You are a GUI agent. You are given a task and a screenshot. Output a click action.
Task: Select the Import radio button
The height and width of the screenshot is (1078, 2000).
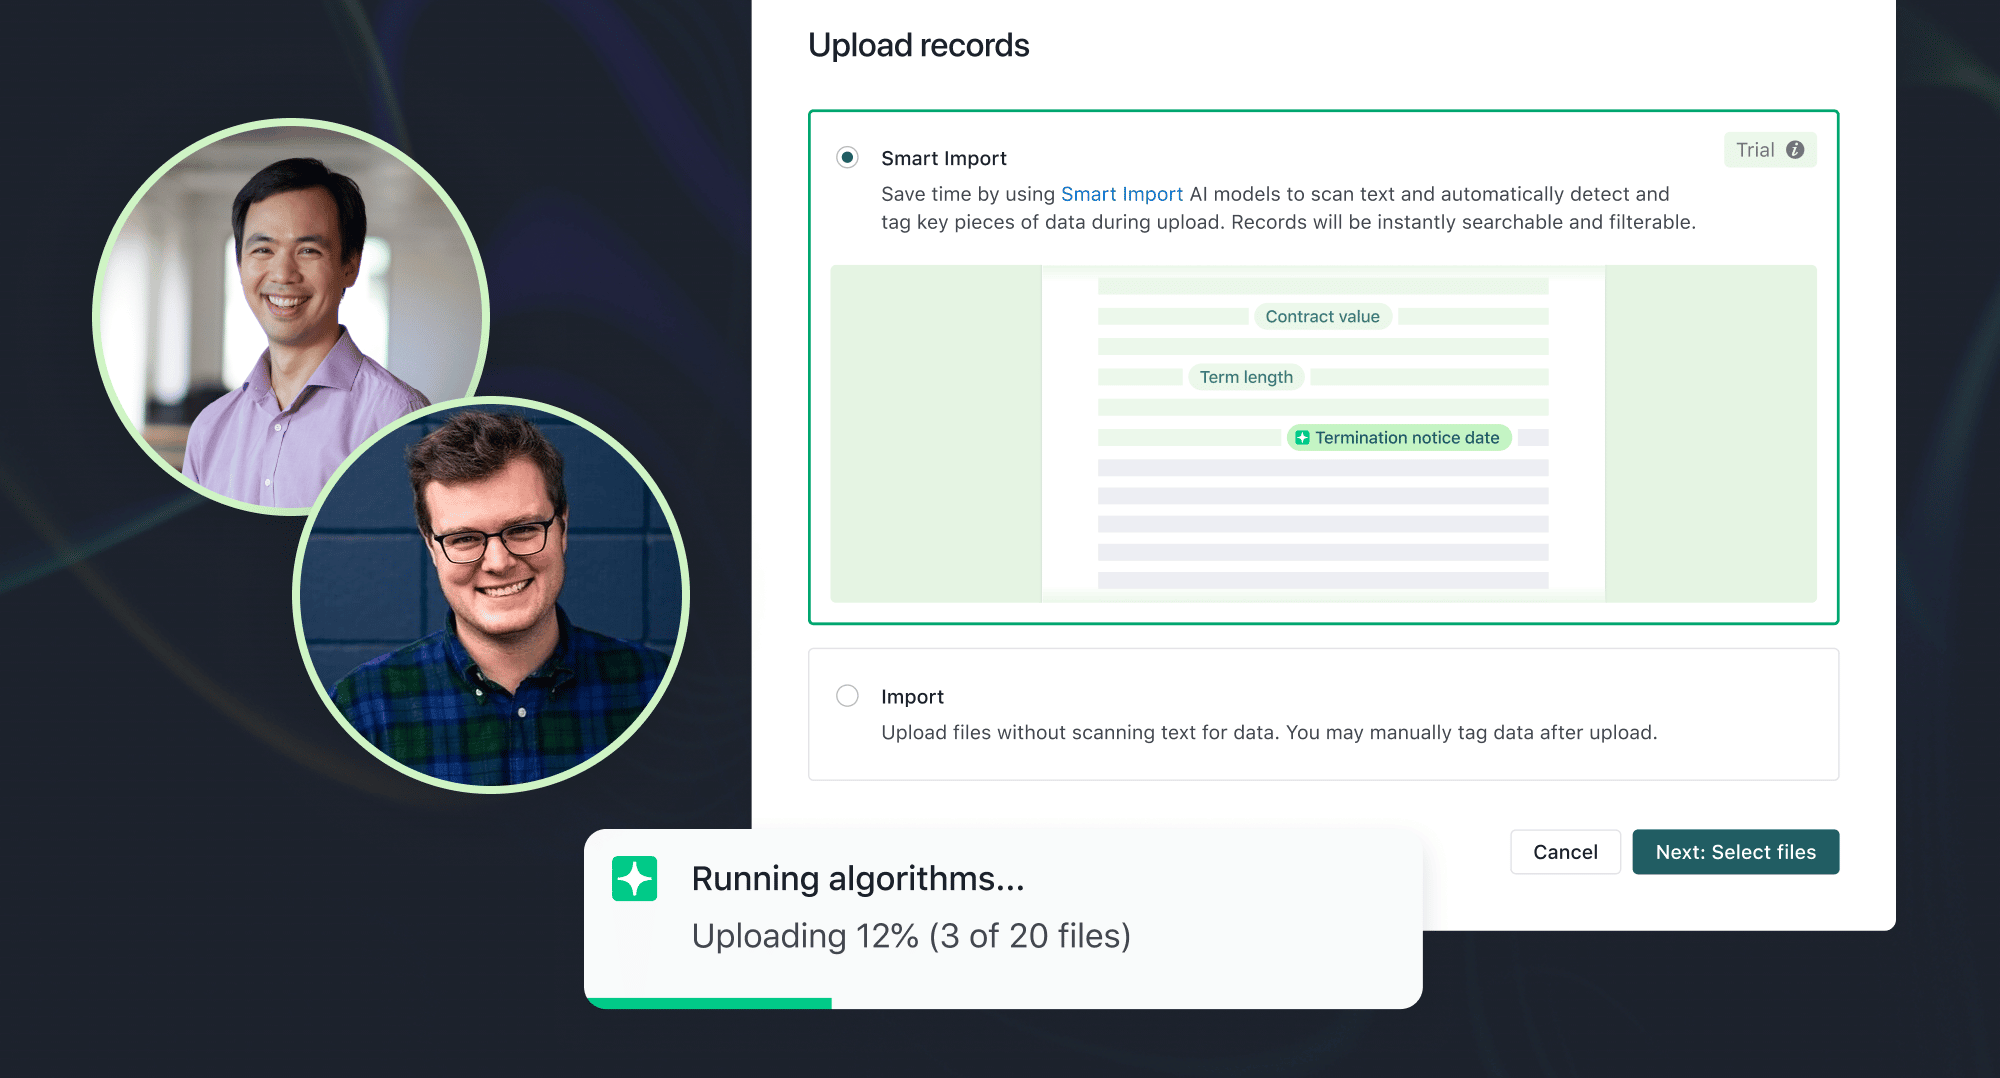(x=847, y=695)
